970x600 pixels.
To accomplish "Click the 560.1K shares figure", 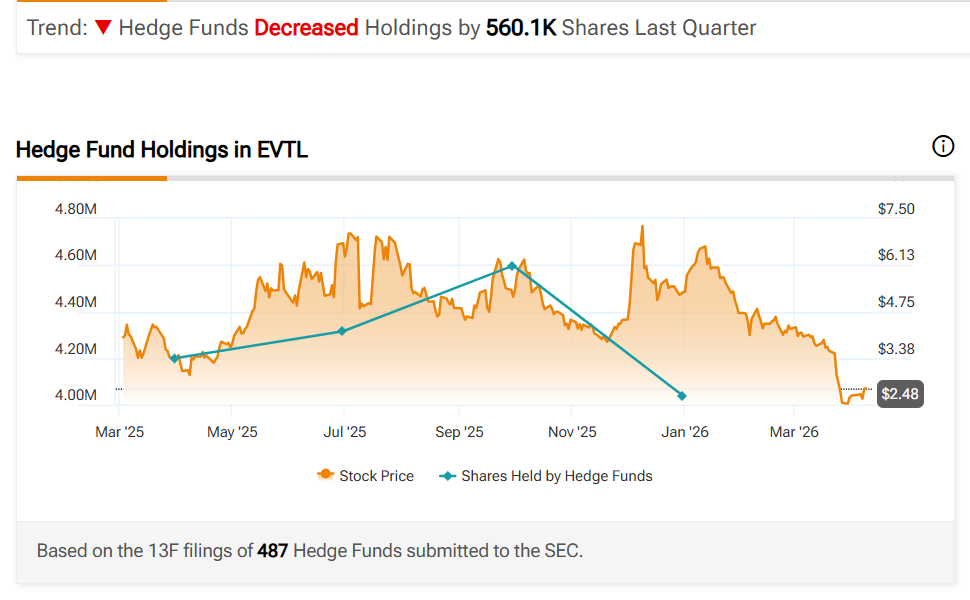I will (x=521, y=28).
